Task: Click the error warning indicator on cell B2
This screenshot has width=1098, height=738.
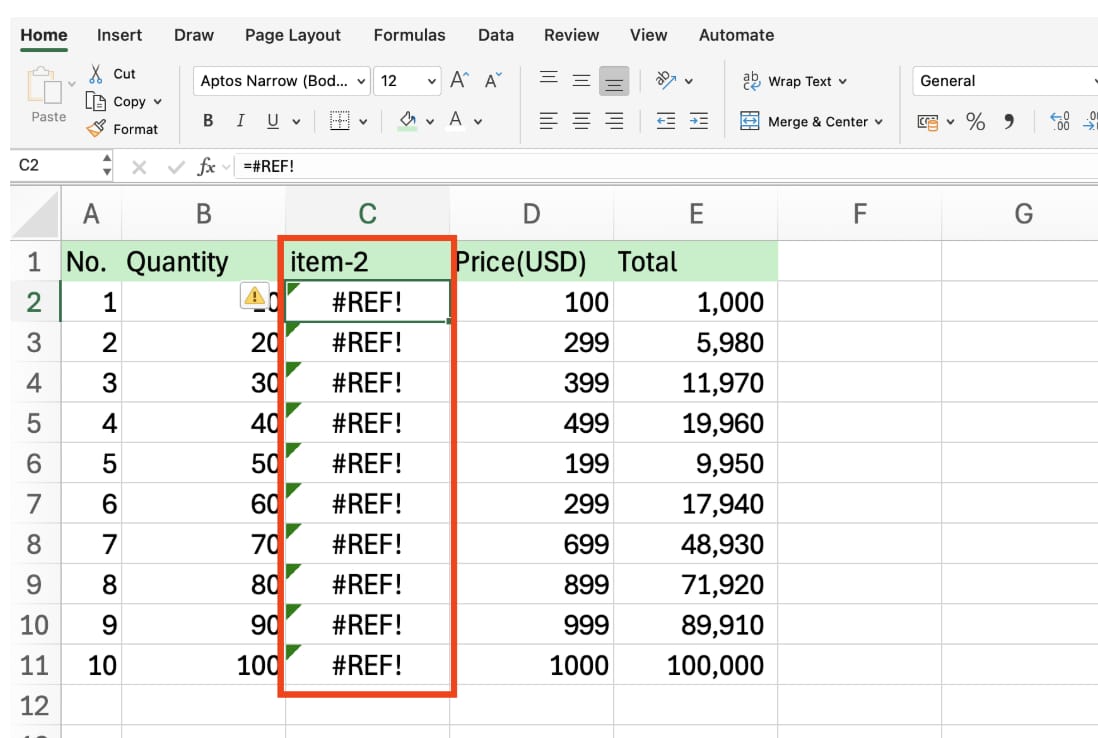Action: pos(255,297)
